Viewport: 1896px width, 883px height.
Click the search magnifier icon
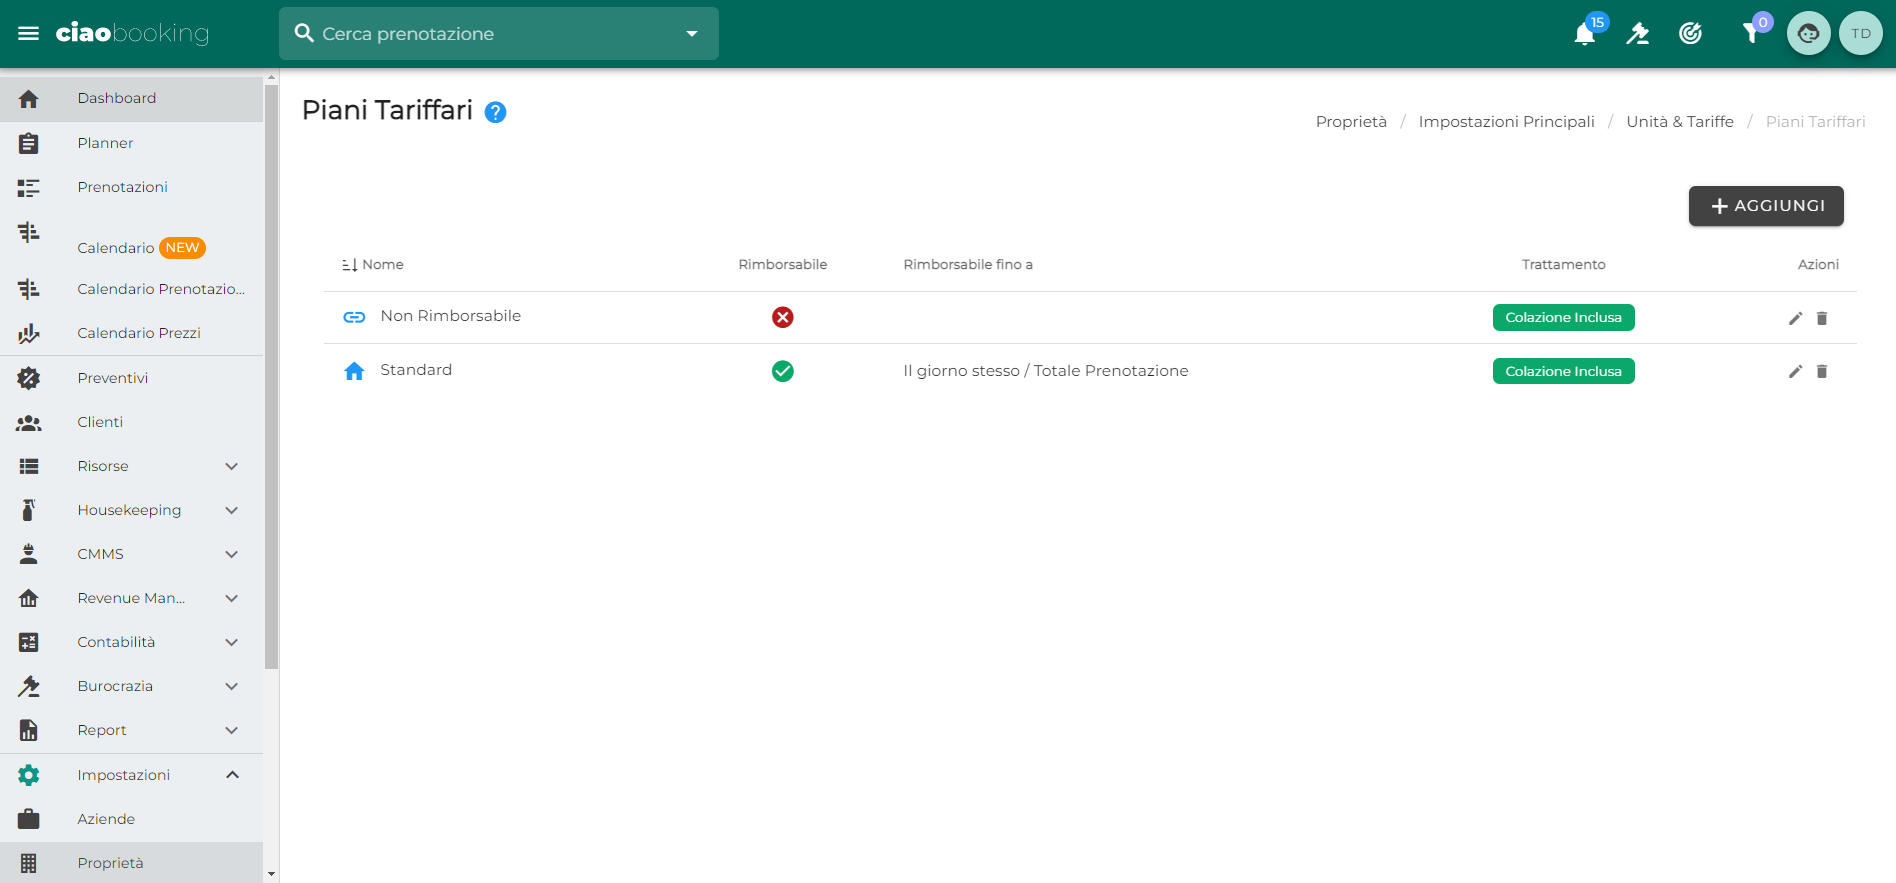point(304,33)
